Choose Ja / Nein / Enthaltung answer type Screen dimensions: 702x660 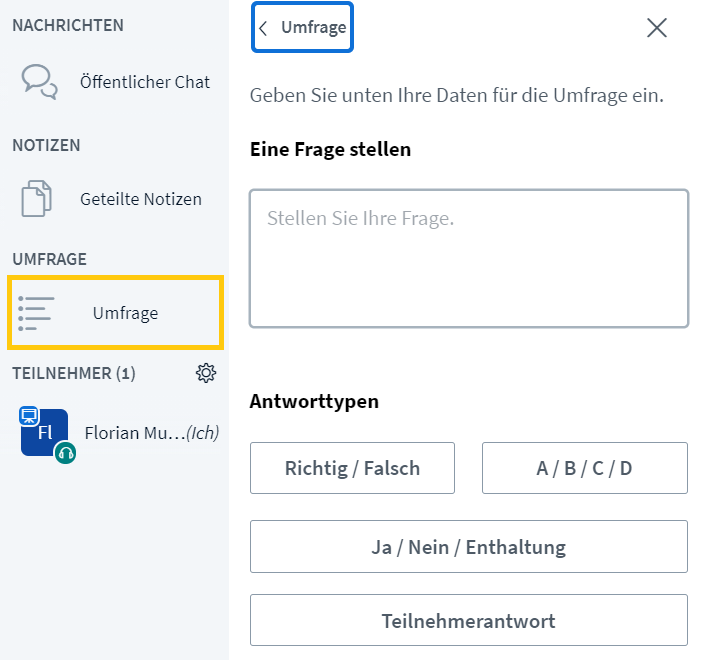coord(469,546)
